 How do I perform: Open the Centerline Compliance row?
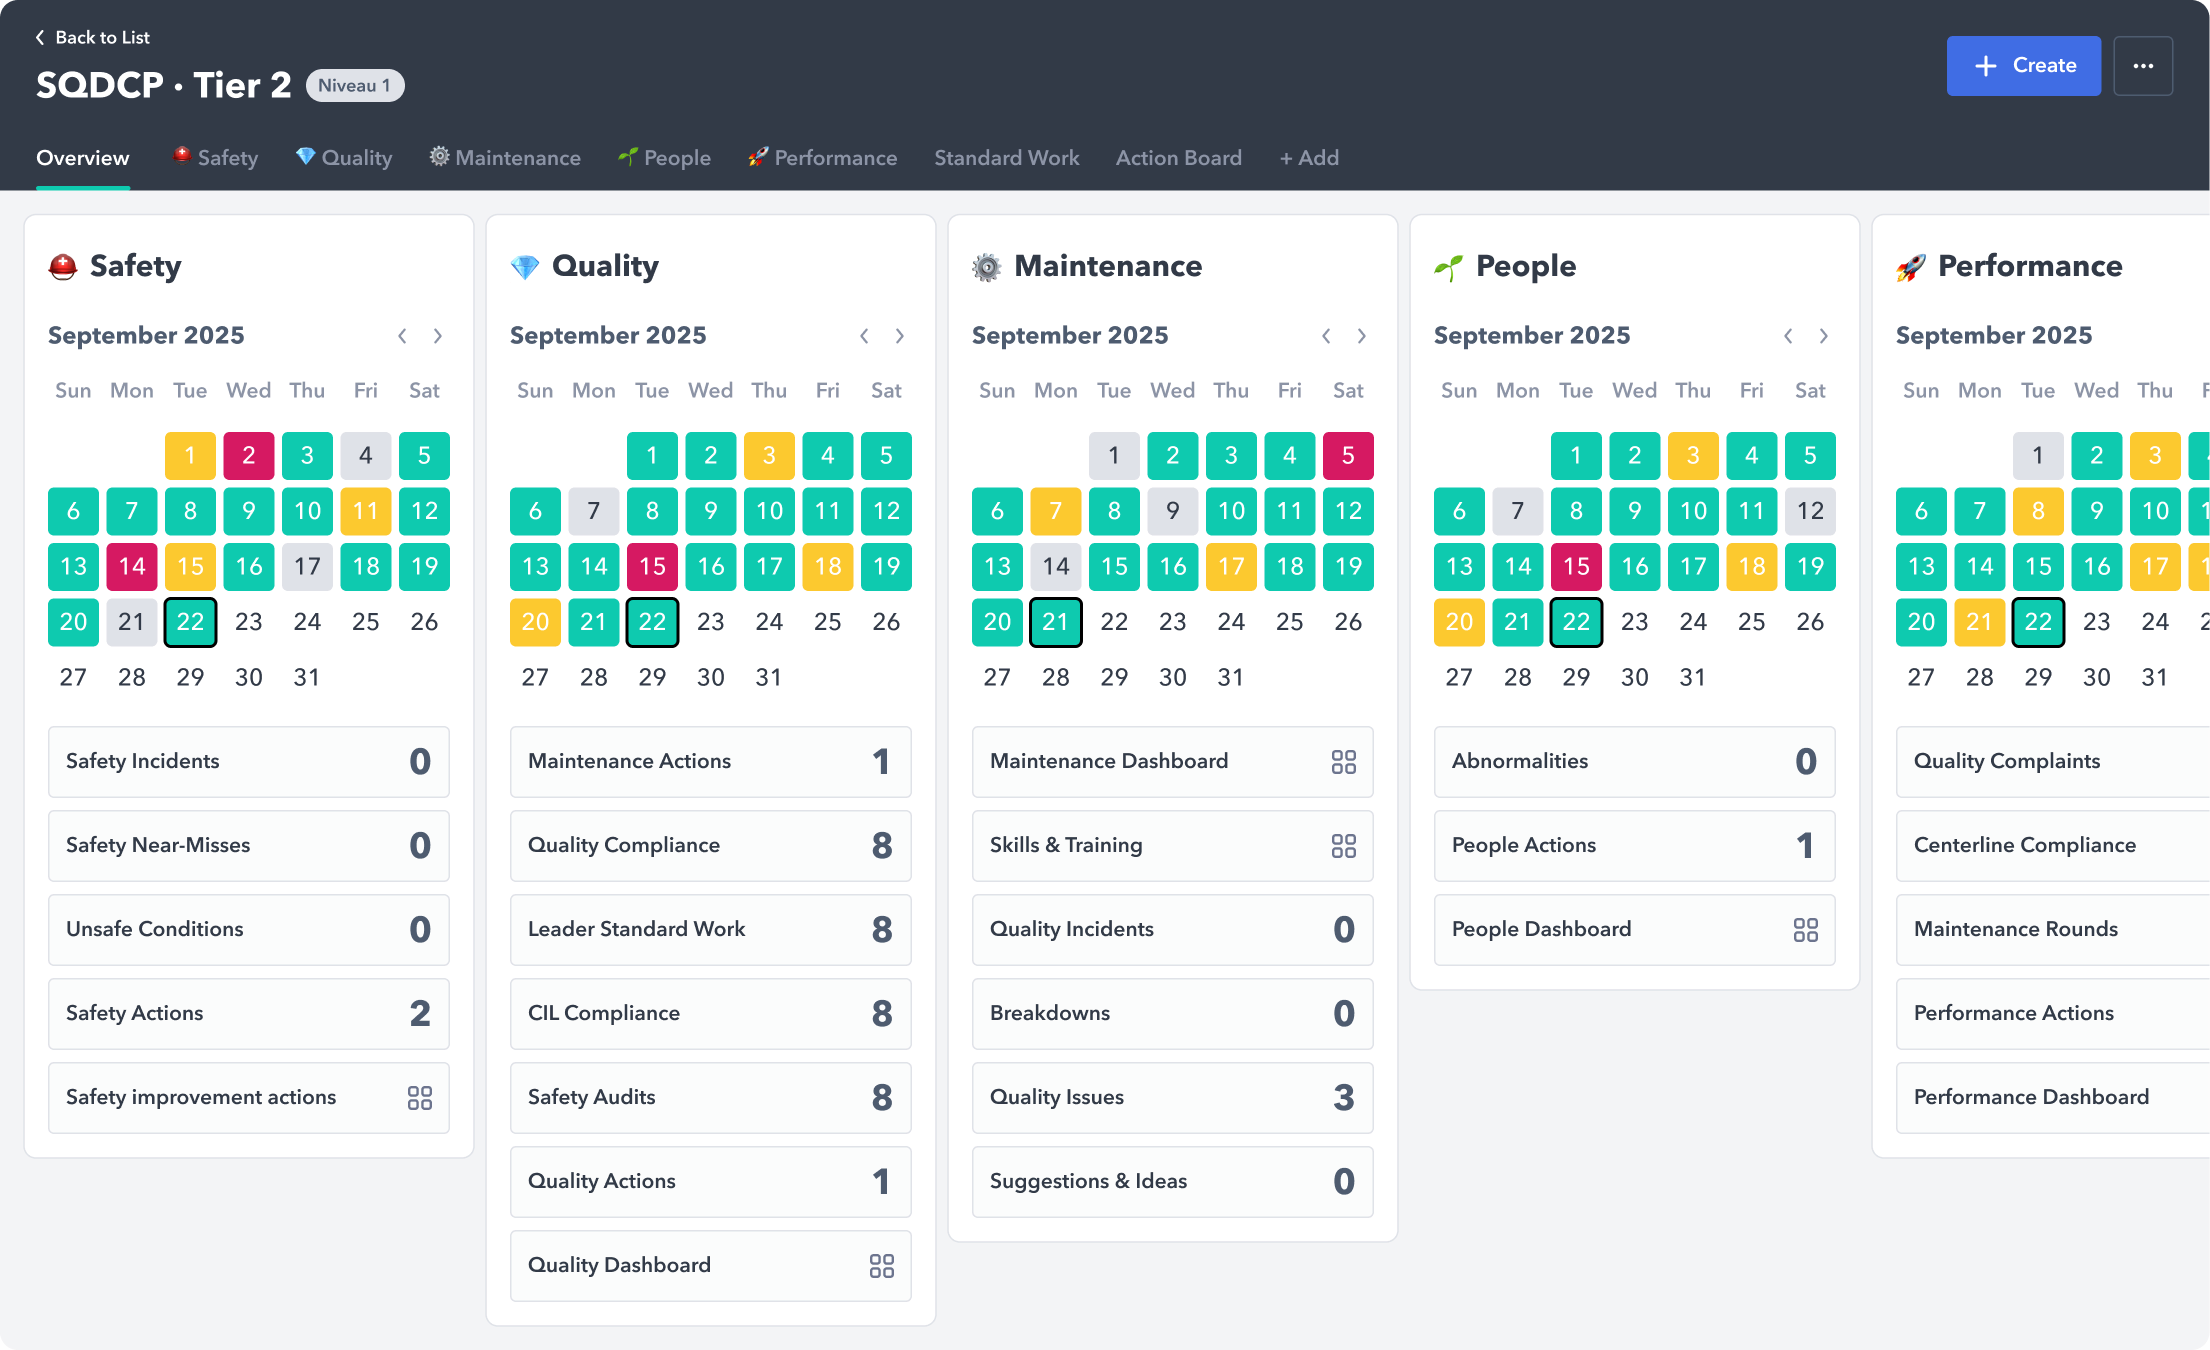pos(2053,846)
